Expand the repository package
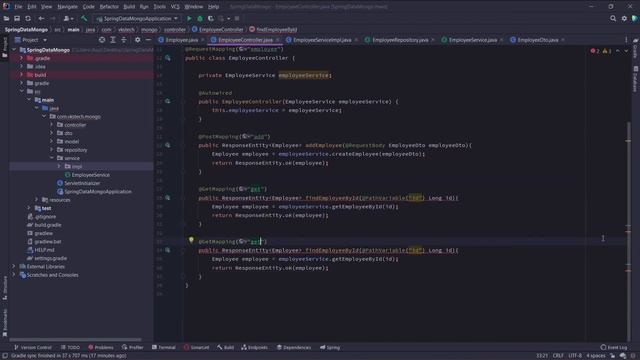Image resolution: width=640 pixels, height=360 pixels. coord(52,150)
